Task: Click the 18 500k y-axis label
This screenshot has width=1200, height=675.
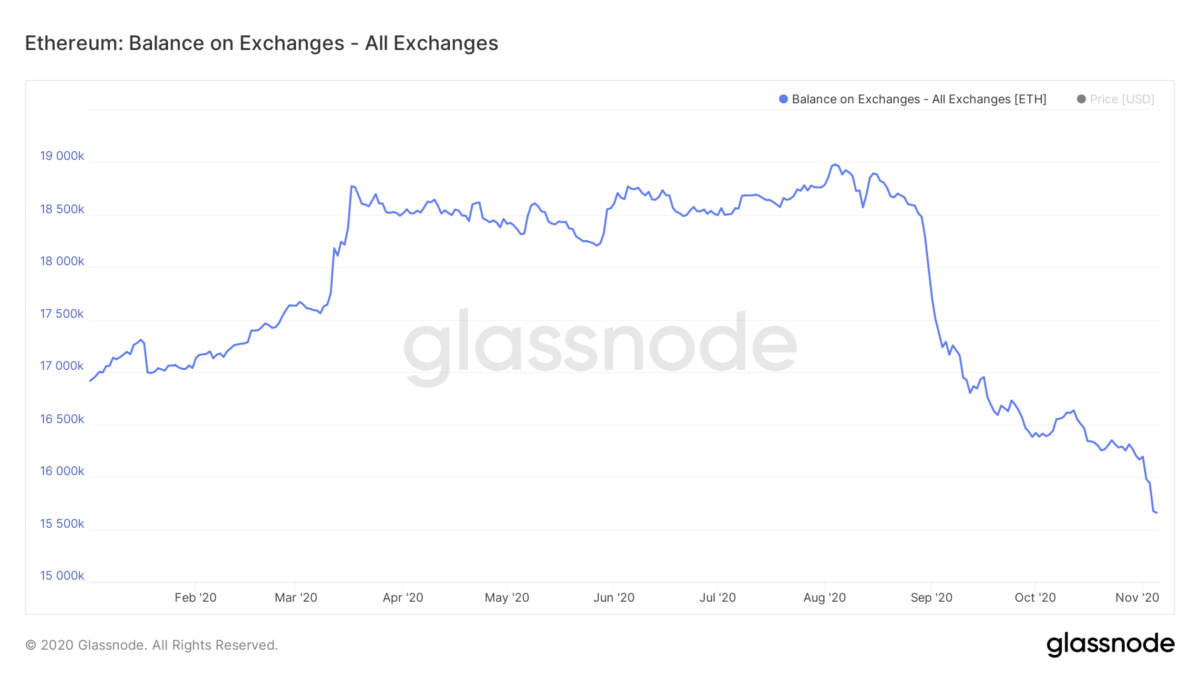Action: [62, 210]
